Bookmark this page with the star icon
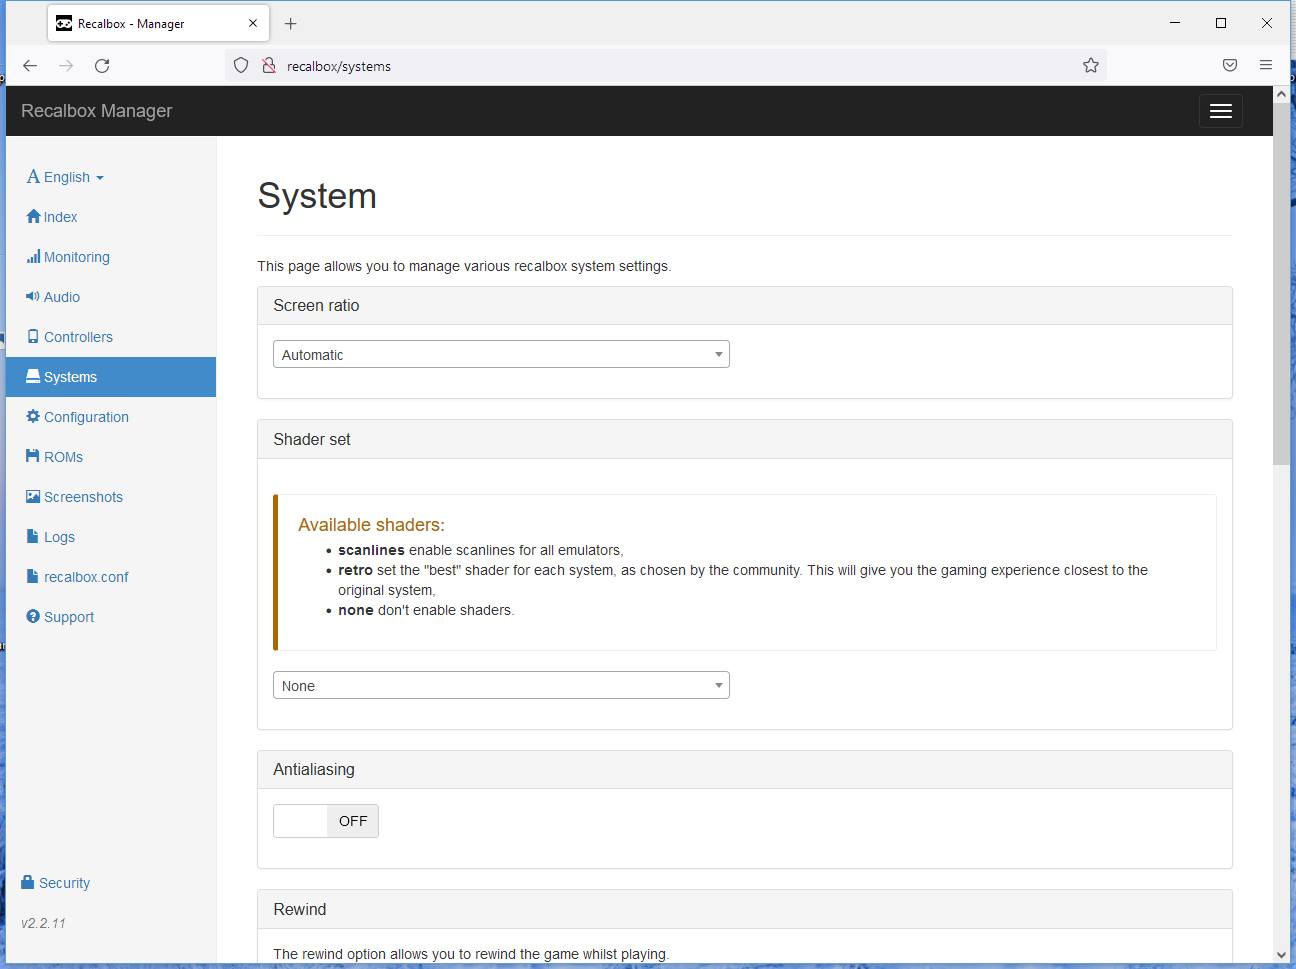1296x969 pixels. (1090, 66)
